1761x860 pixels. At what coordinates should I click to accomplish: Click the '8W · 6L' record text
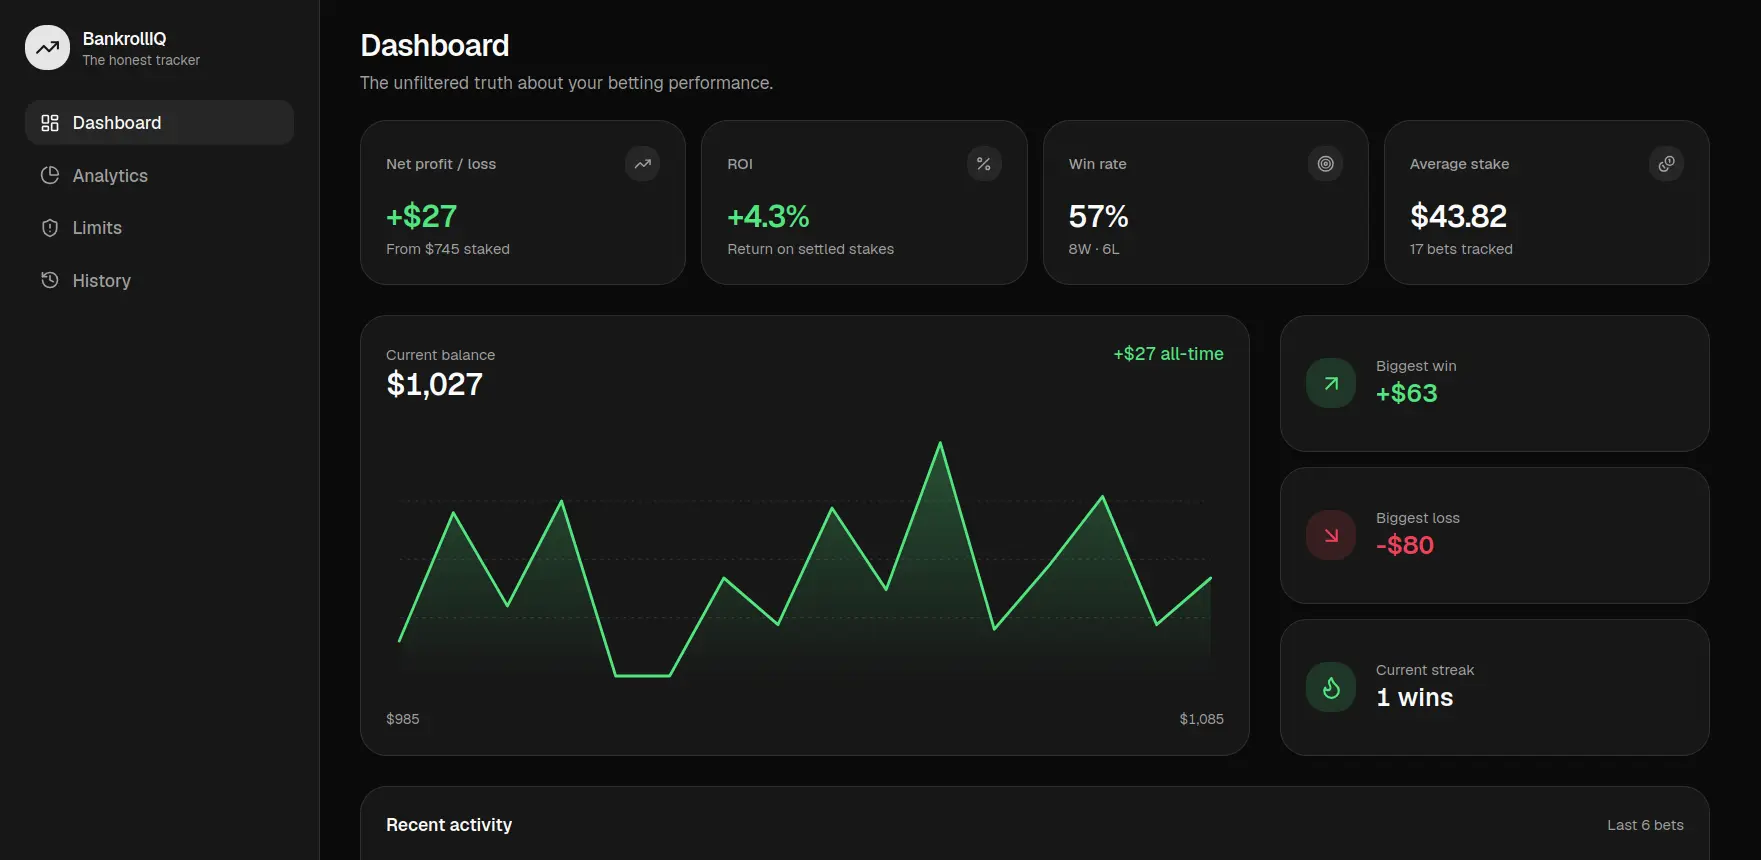tap(1094, 249)
